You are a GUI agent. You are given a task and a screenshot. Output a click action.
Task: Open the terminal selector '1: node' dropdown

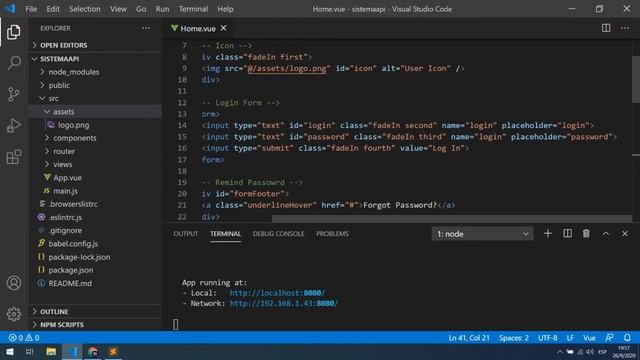482,234
